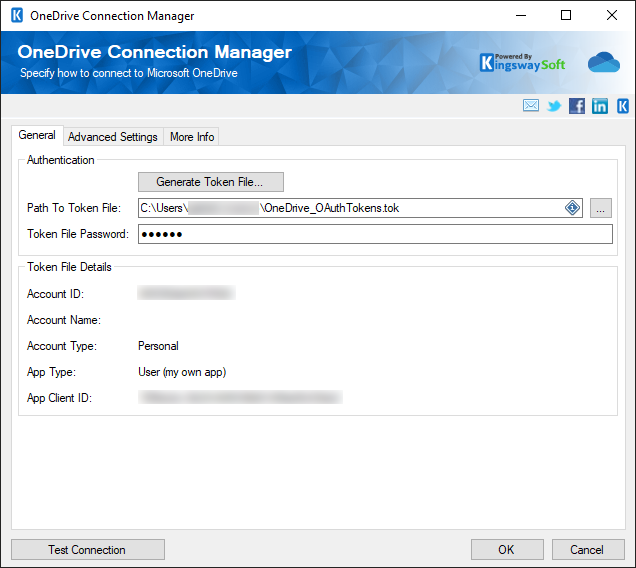Image resolution: width=636 pixels, height=568 pixels.
Task: Switch to the General tab
Action: pos(37,135)
